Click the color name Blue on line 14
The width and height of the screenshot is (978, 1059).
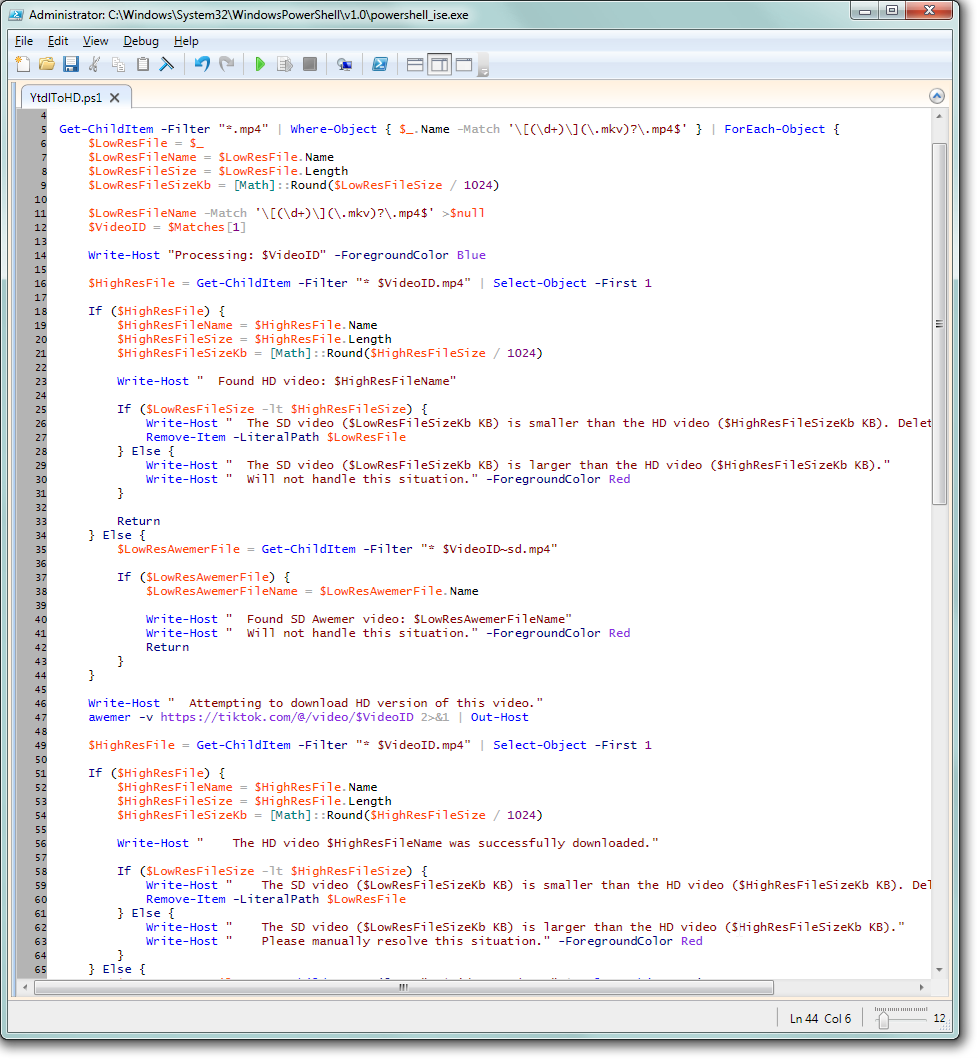tap(471, 255)
